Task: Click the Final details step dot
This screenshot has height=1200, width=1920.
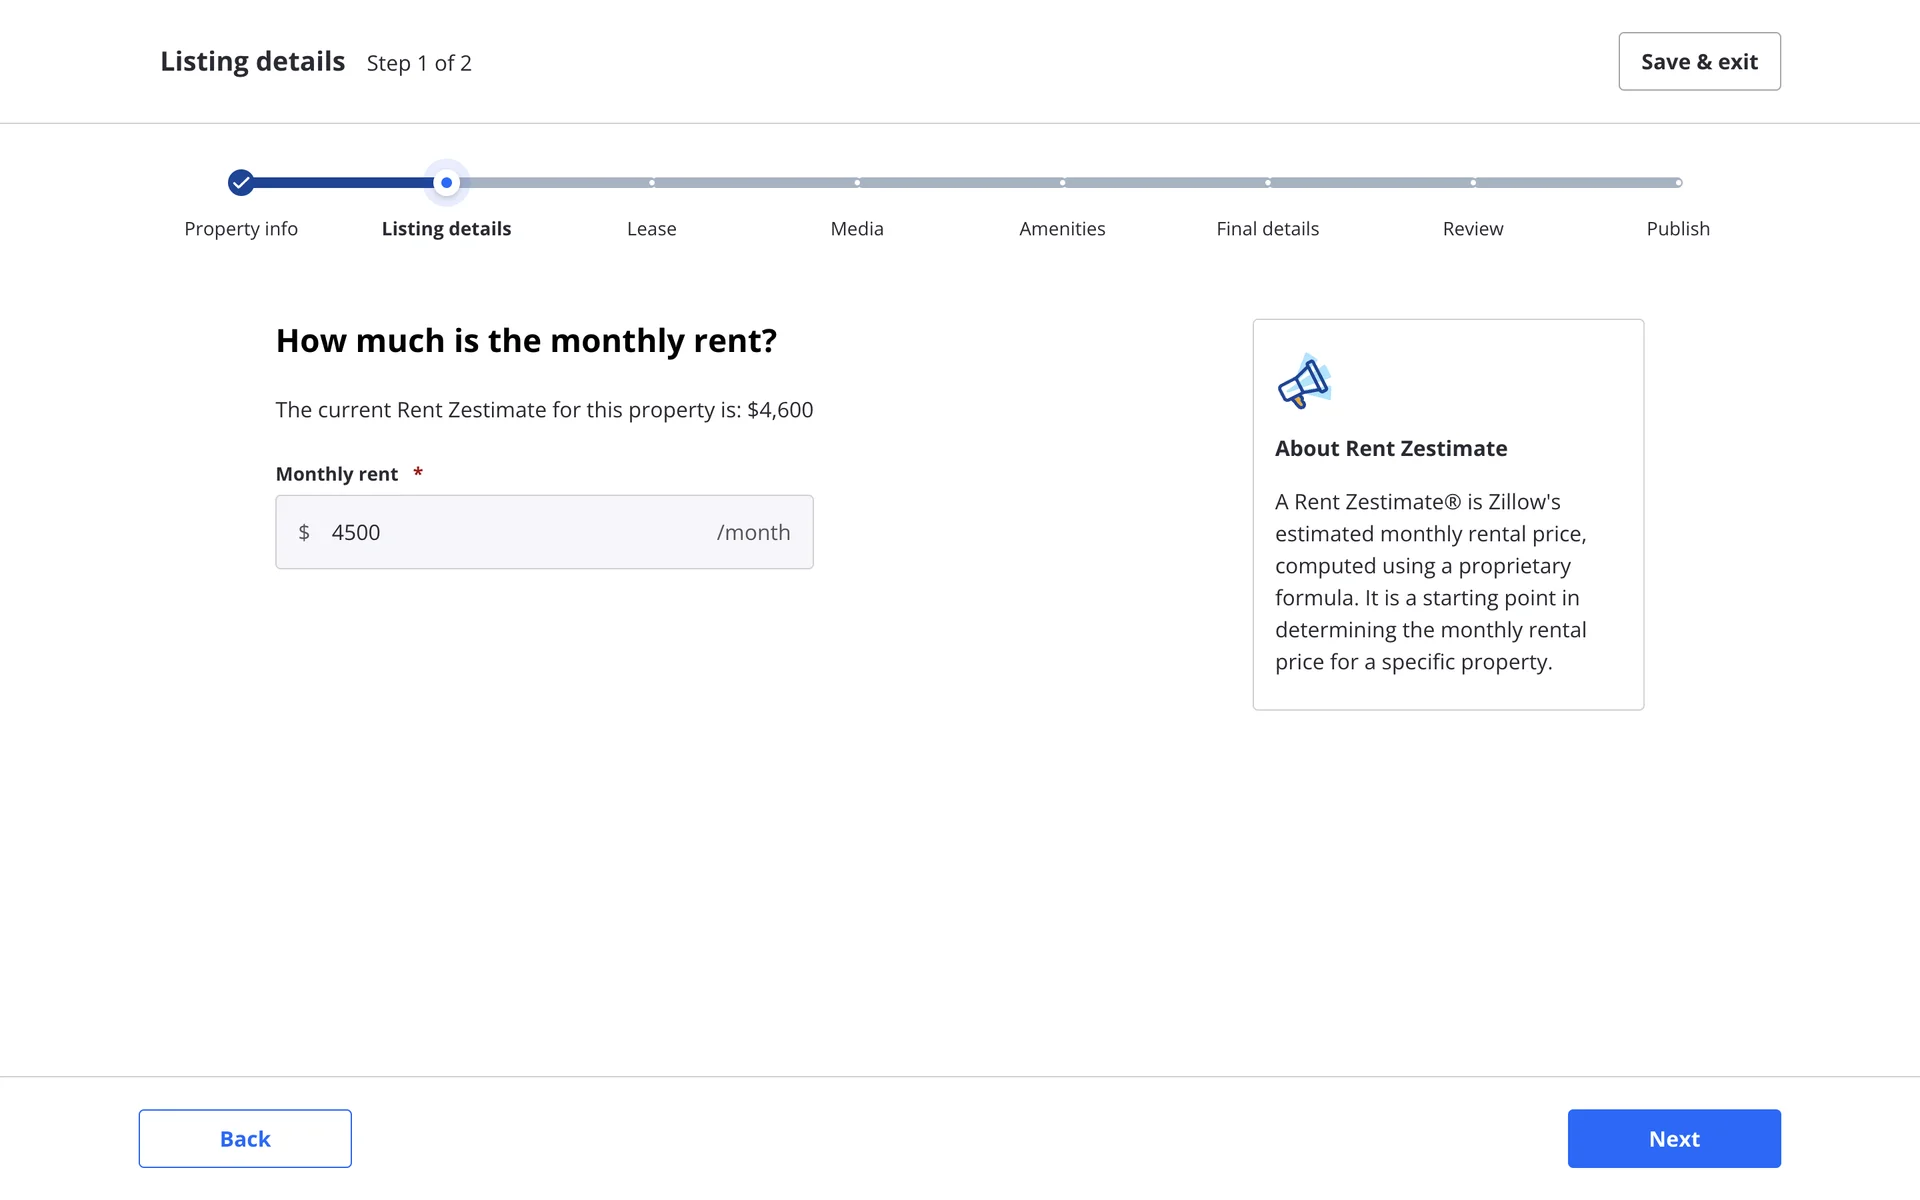Action: 1268,182
